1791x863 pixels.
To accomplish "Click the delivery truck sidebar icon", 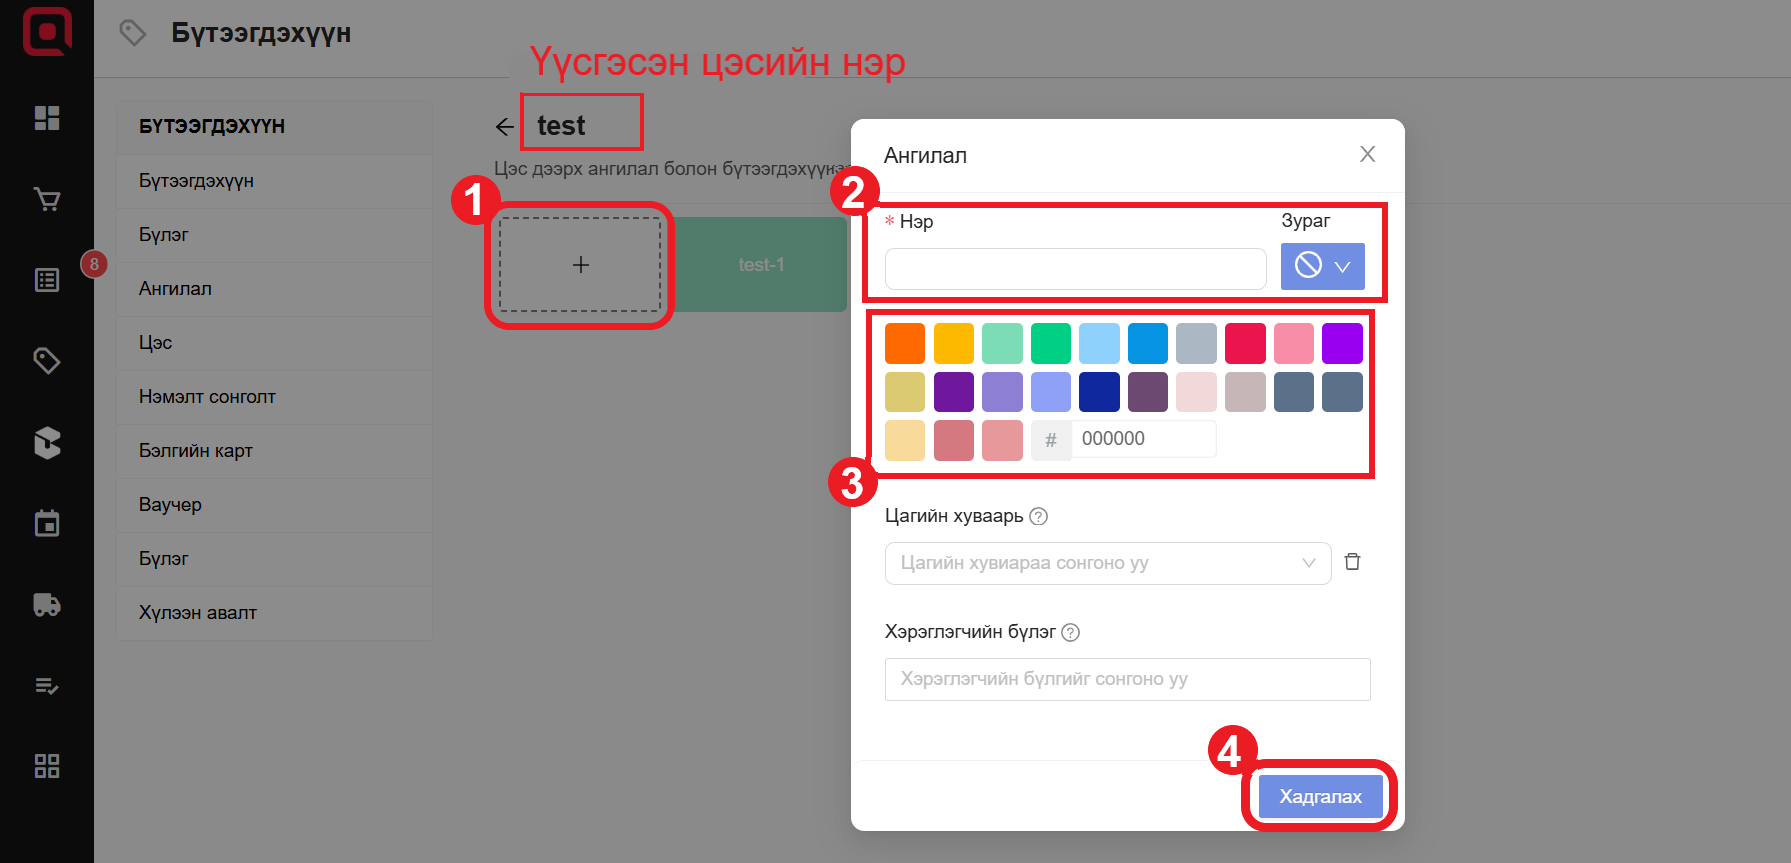I will pyautogui.click(x=47, y=605).
